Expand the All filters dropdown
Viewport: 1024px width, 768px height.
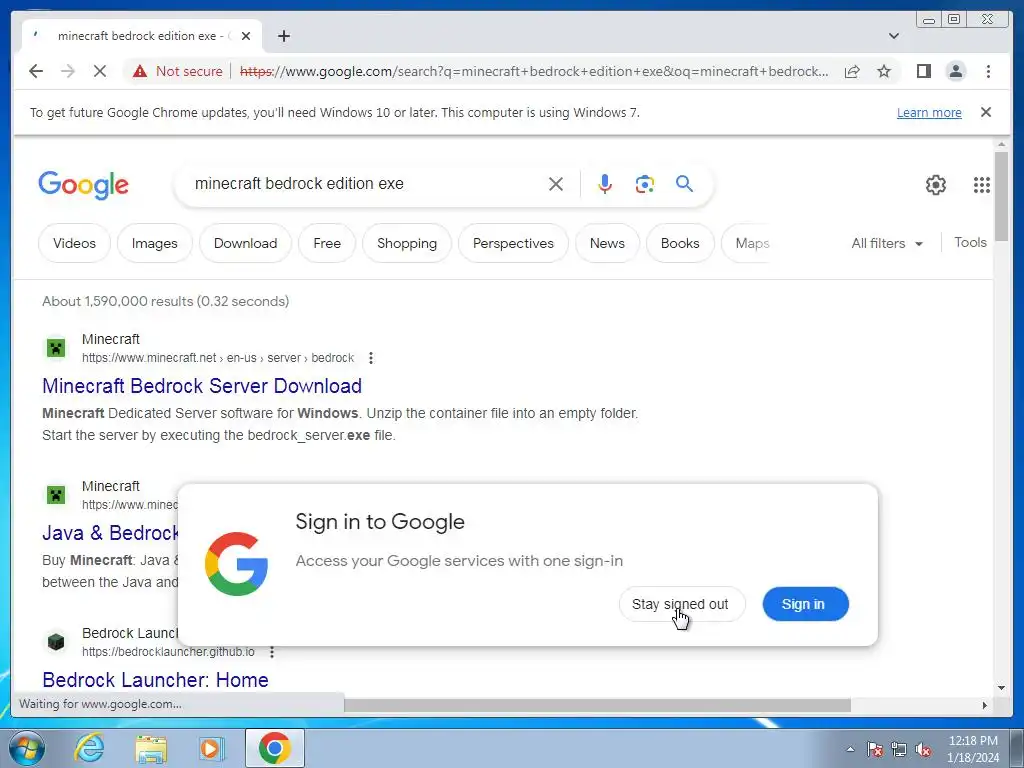coord(887,243)
